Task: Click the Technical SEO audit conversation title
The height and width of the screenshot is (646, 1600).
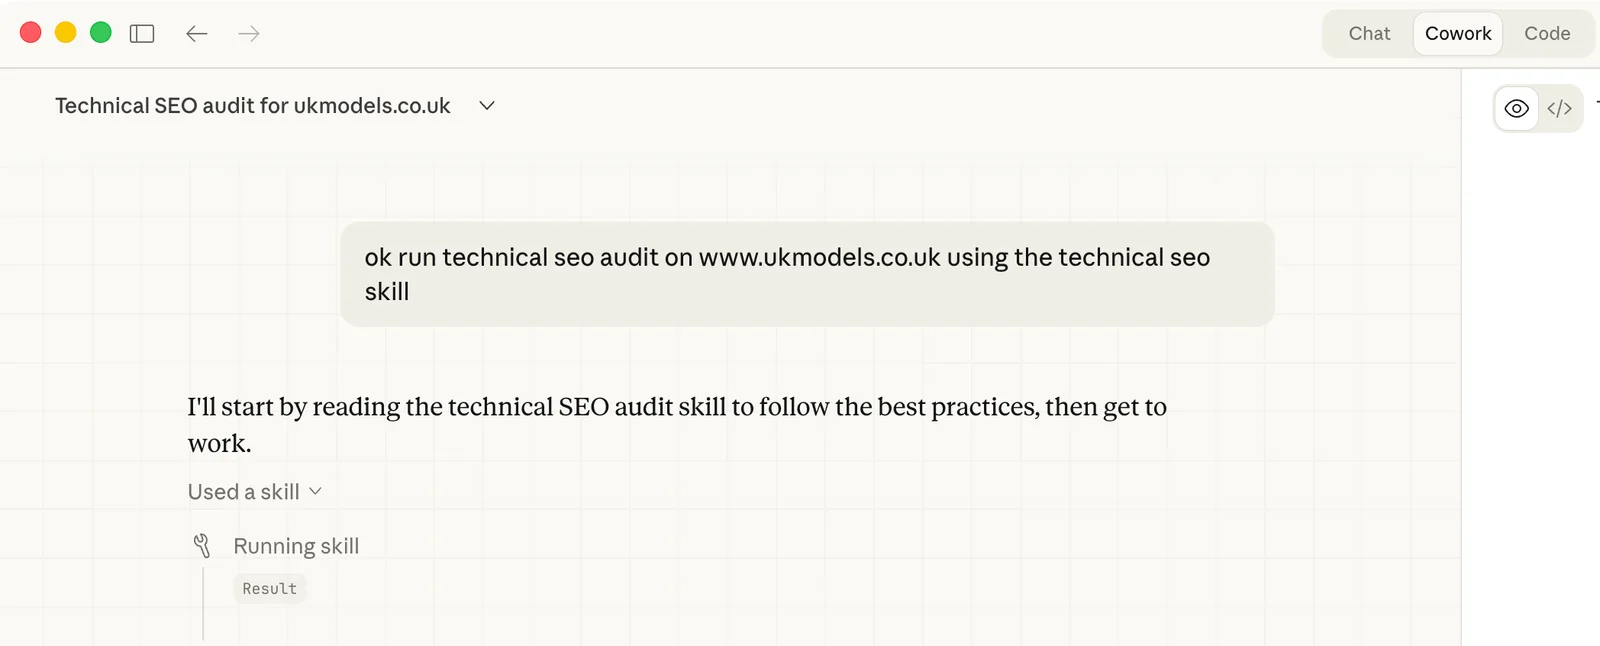Action: point(253,106)
